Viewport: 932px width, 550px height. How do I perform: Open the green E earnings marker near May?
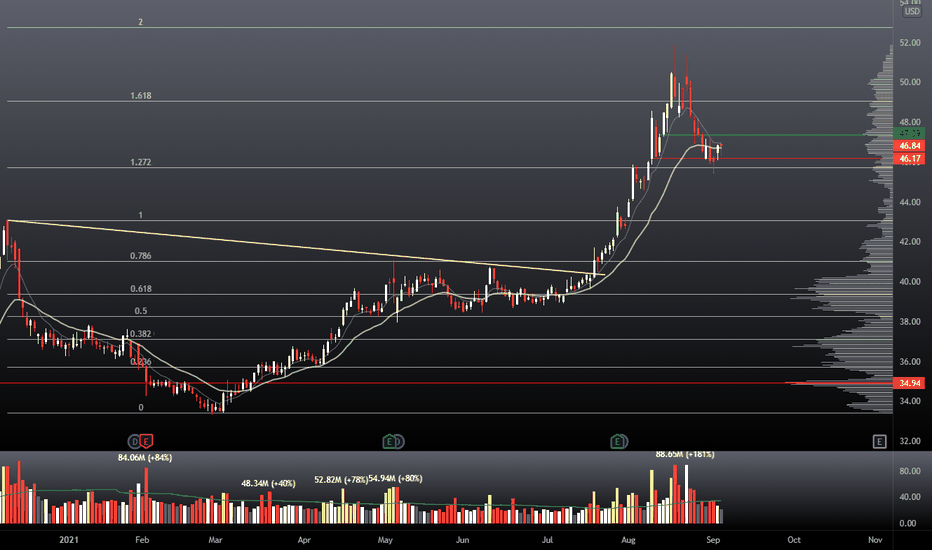point(390,441)
